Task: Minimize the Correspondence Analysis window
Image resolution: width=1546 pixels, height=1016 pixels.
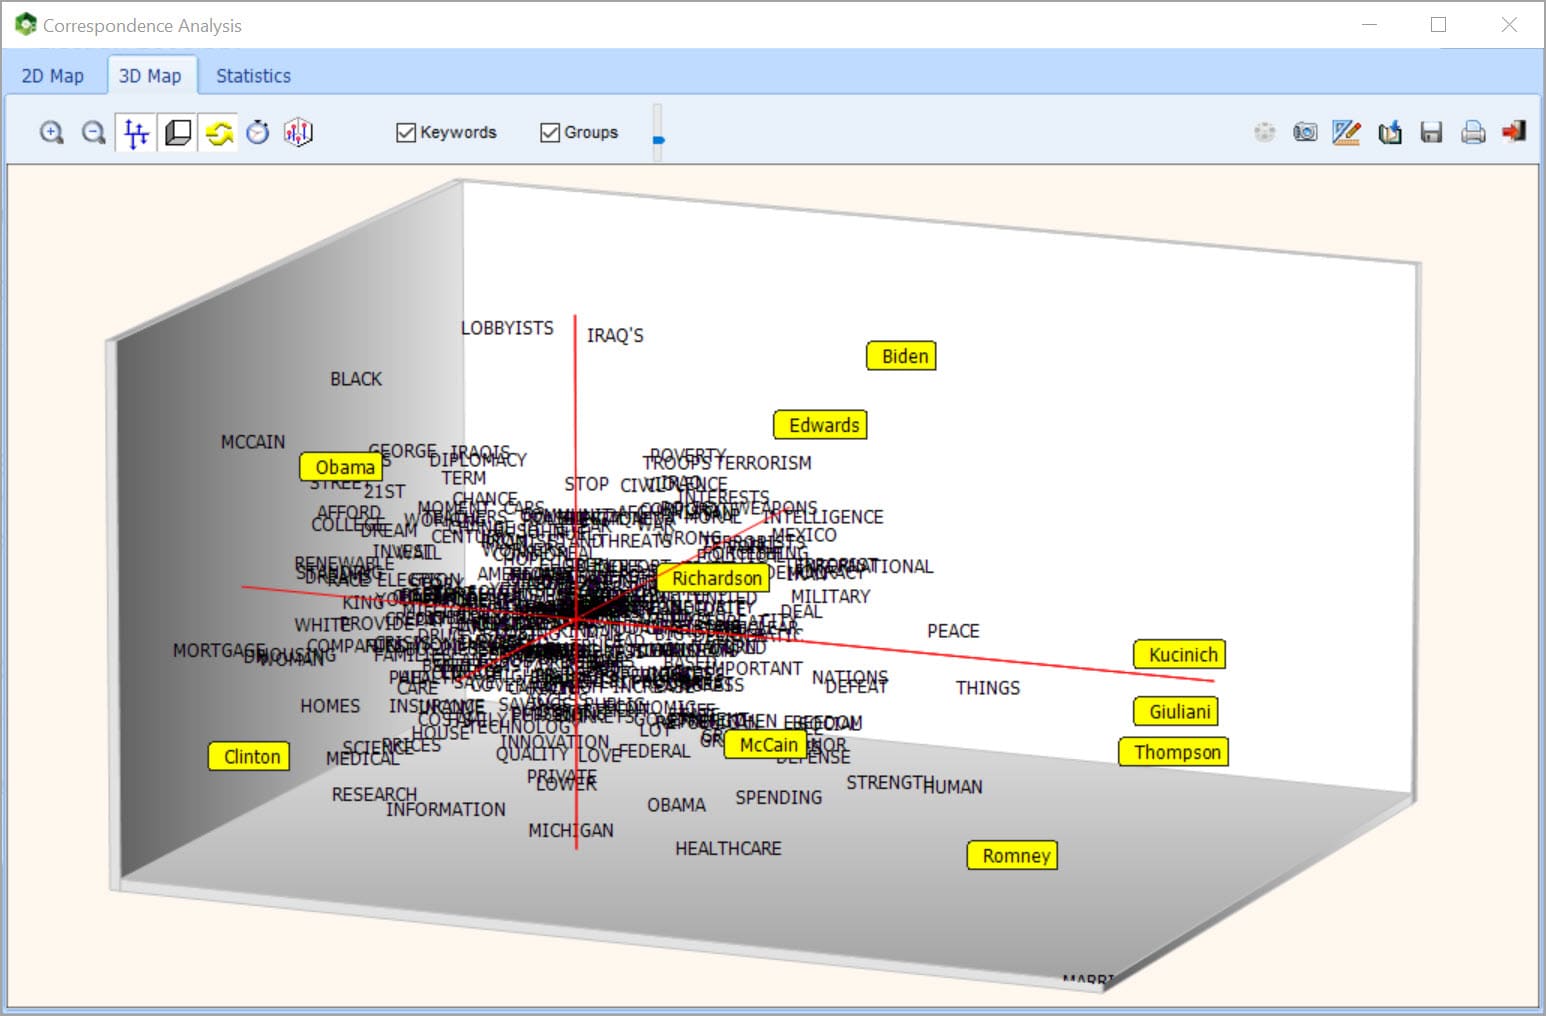Action: 1370,25
